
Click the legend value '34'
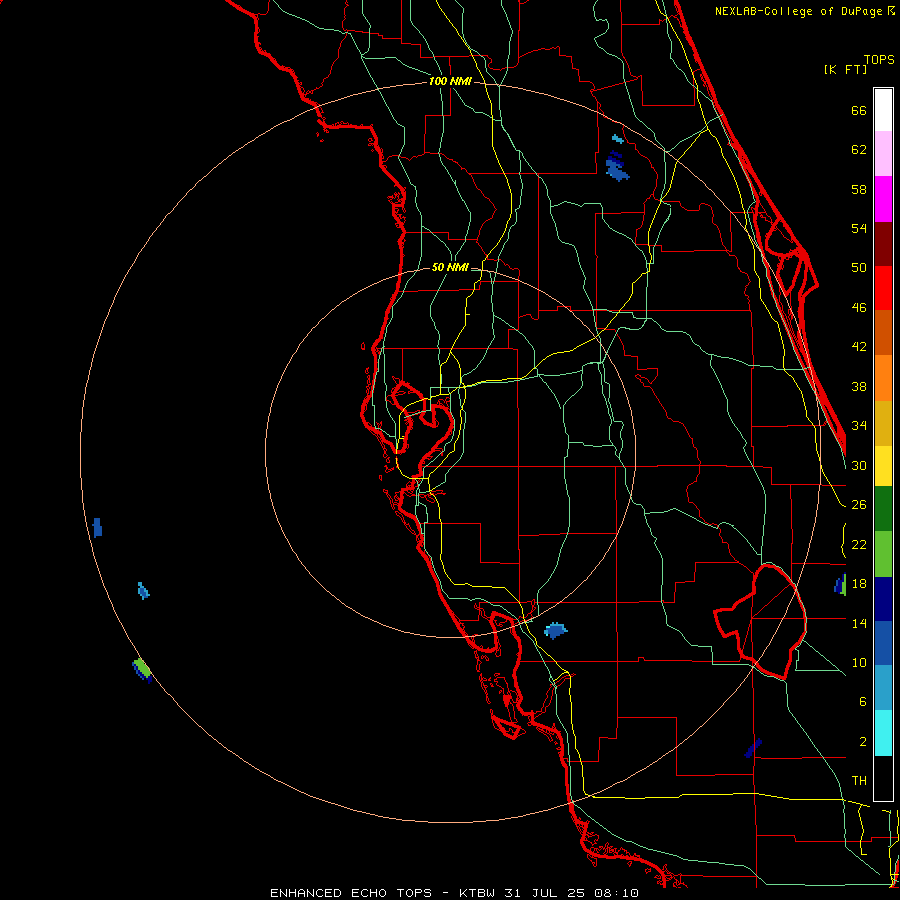point(859,426)
